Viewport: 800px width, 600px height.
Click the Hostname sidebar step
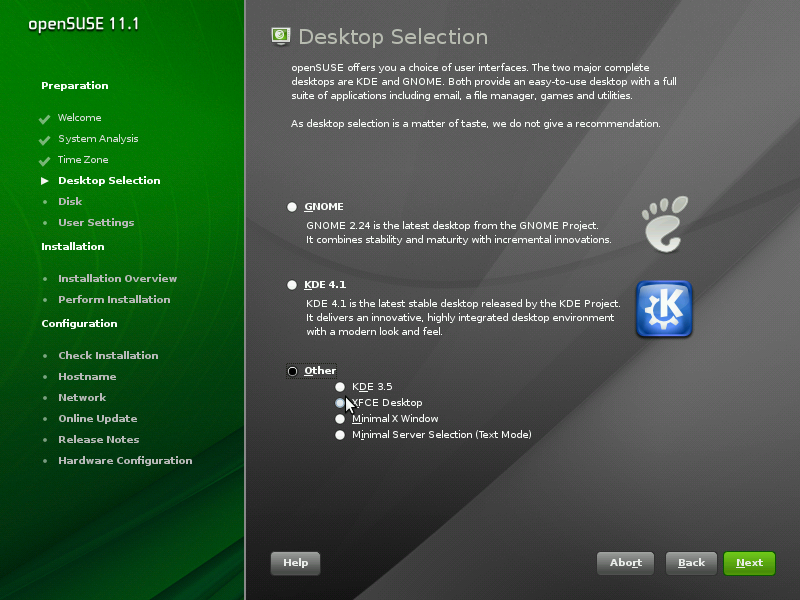tap(87, 377)
